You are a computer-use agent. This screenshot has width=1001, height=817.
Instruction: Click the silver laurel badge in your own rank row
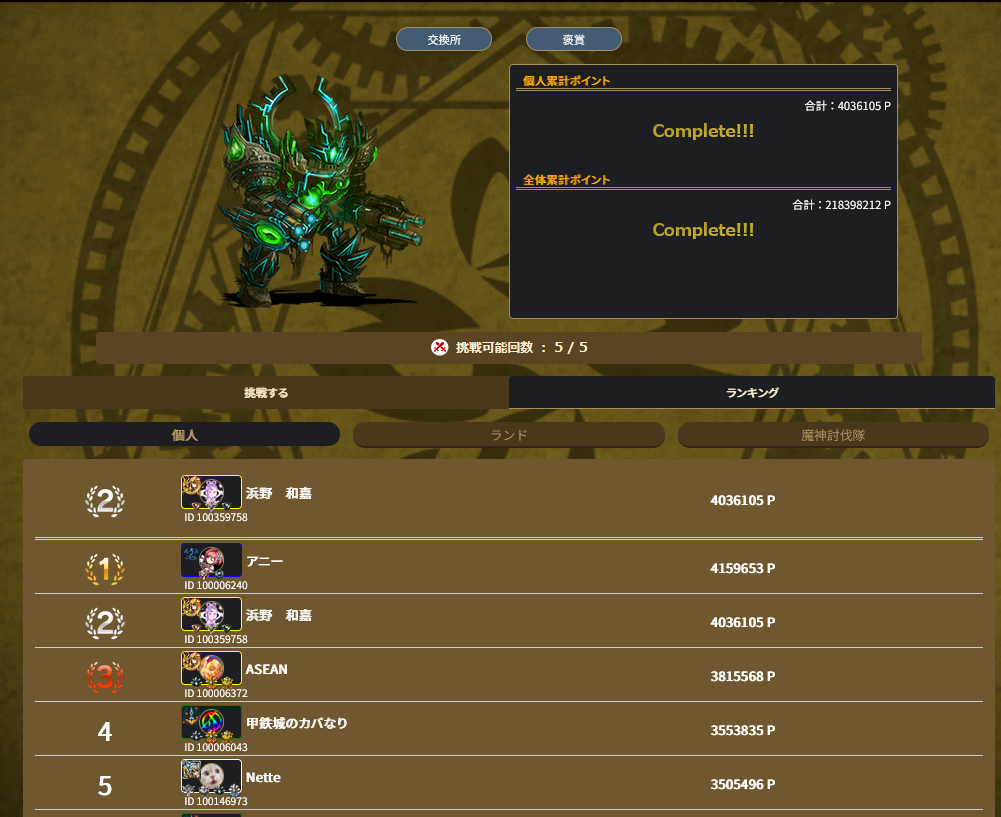click(105, 500)
